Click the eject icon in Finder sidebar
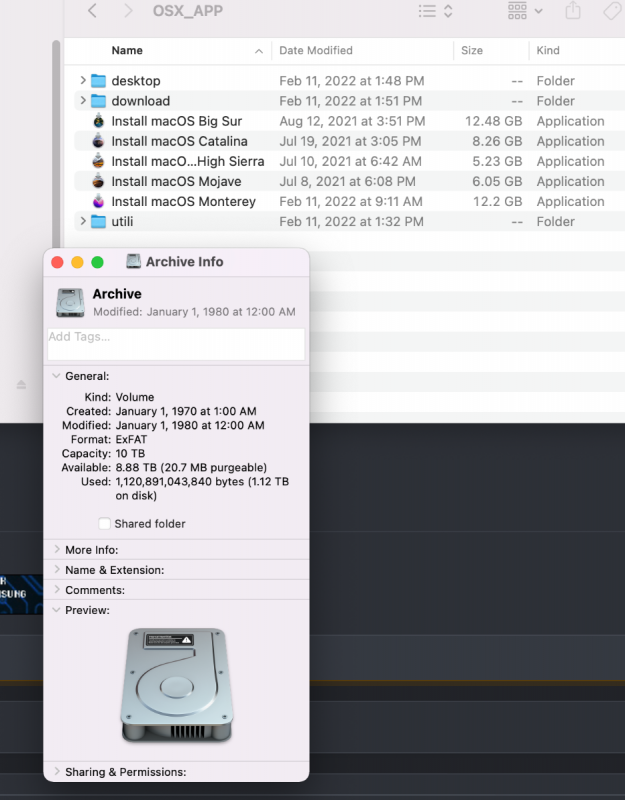The height and width of the screenshot is (800, 625). 21,384
